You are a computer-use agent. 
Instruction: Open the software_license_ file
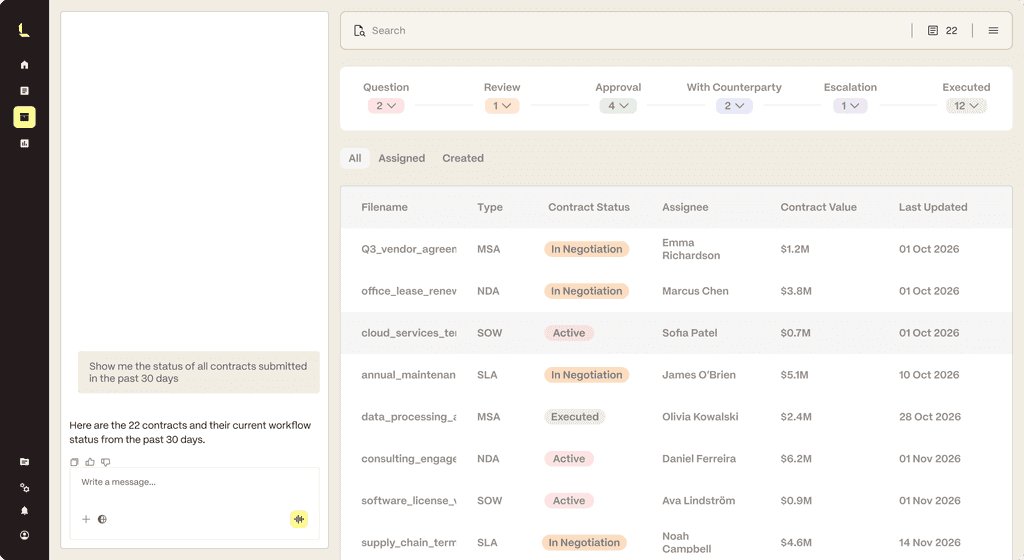409,501
